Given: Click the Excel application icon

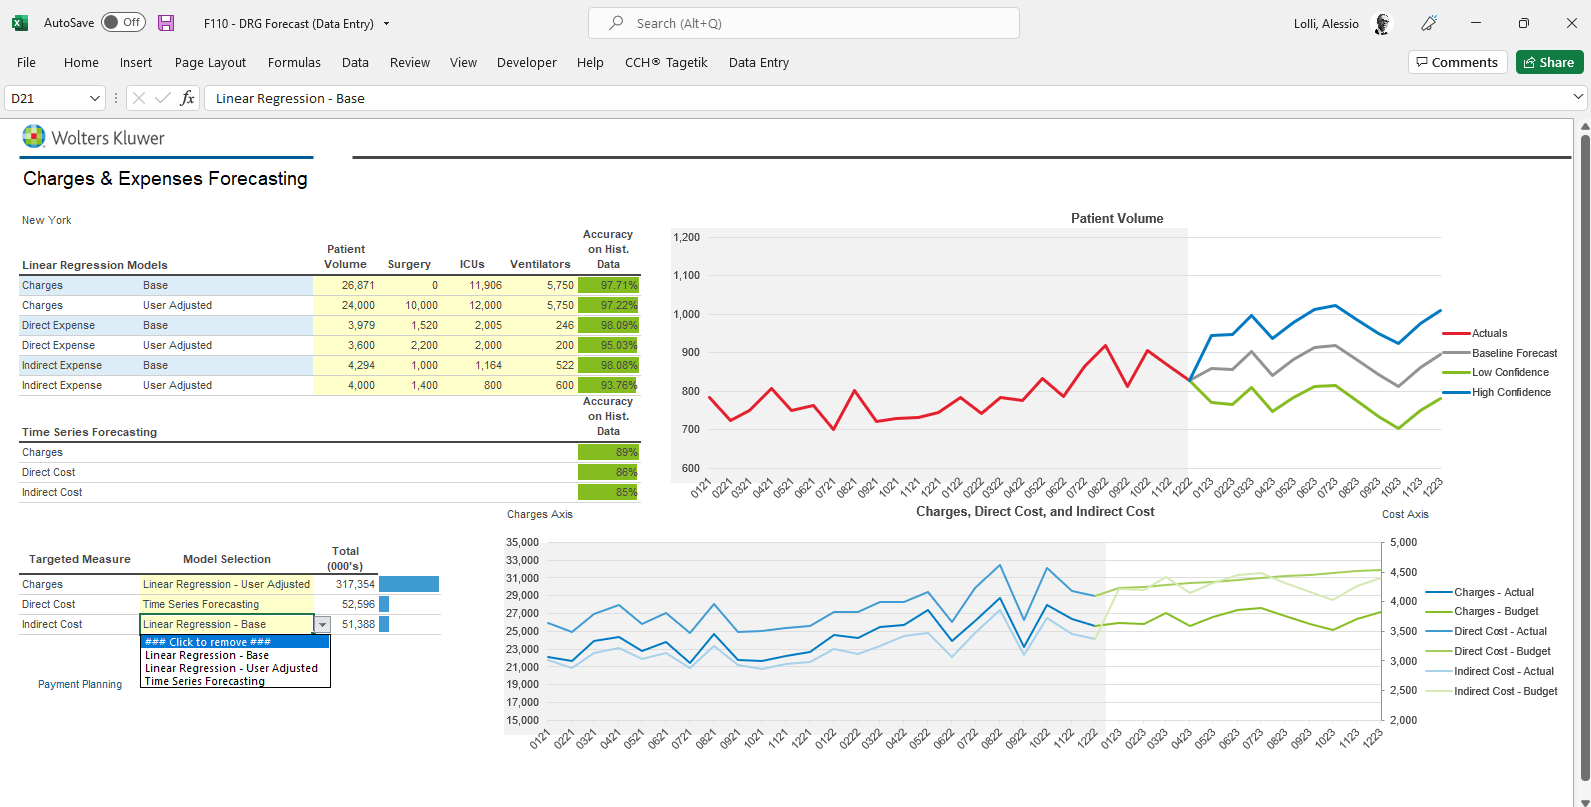Looking at the screenshot, I should coord(19,23).
